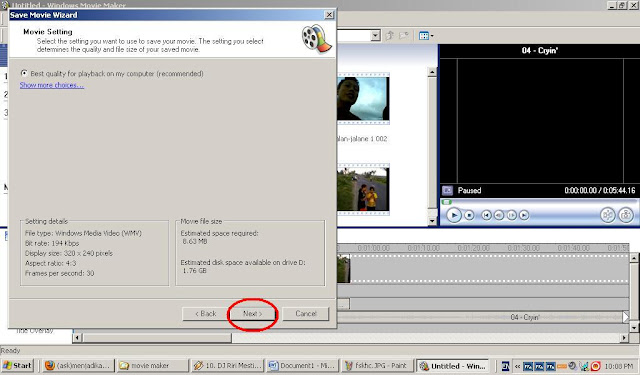Select the top video clip thumbnail
Viewport: 640px width, 375px height.
click(363, 98)
